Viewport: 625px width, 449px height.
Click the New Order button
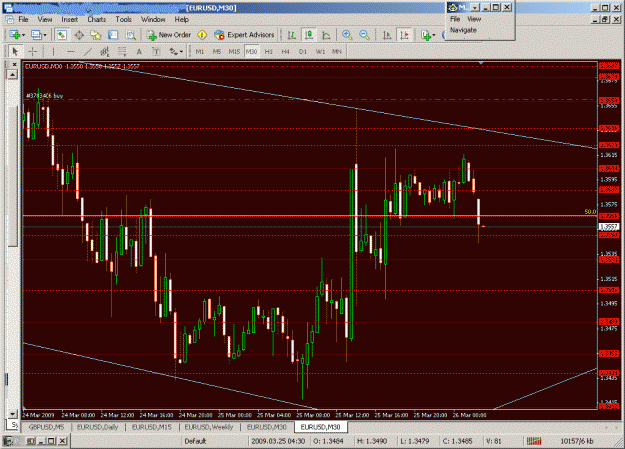pos(169,35)
